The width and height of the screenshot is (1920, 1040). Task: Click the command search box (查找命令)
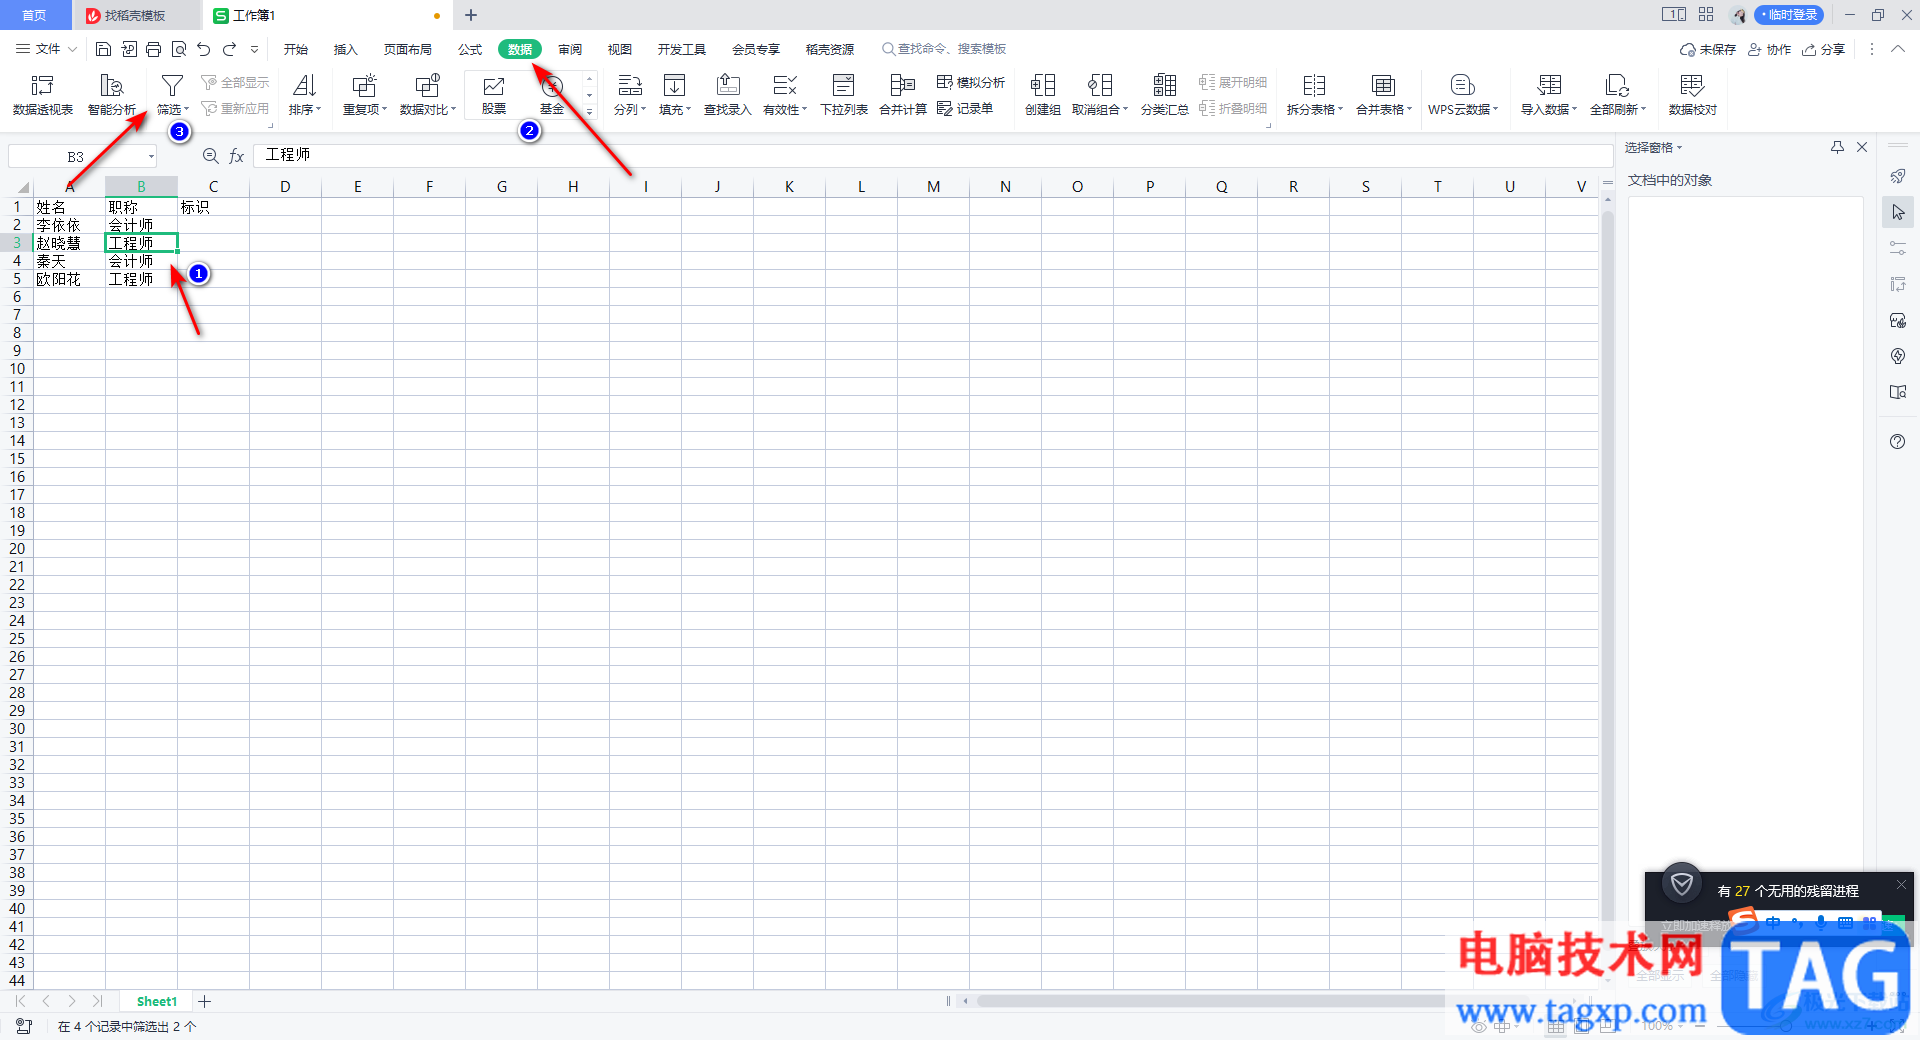(x=944, y=49)
